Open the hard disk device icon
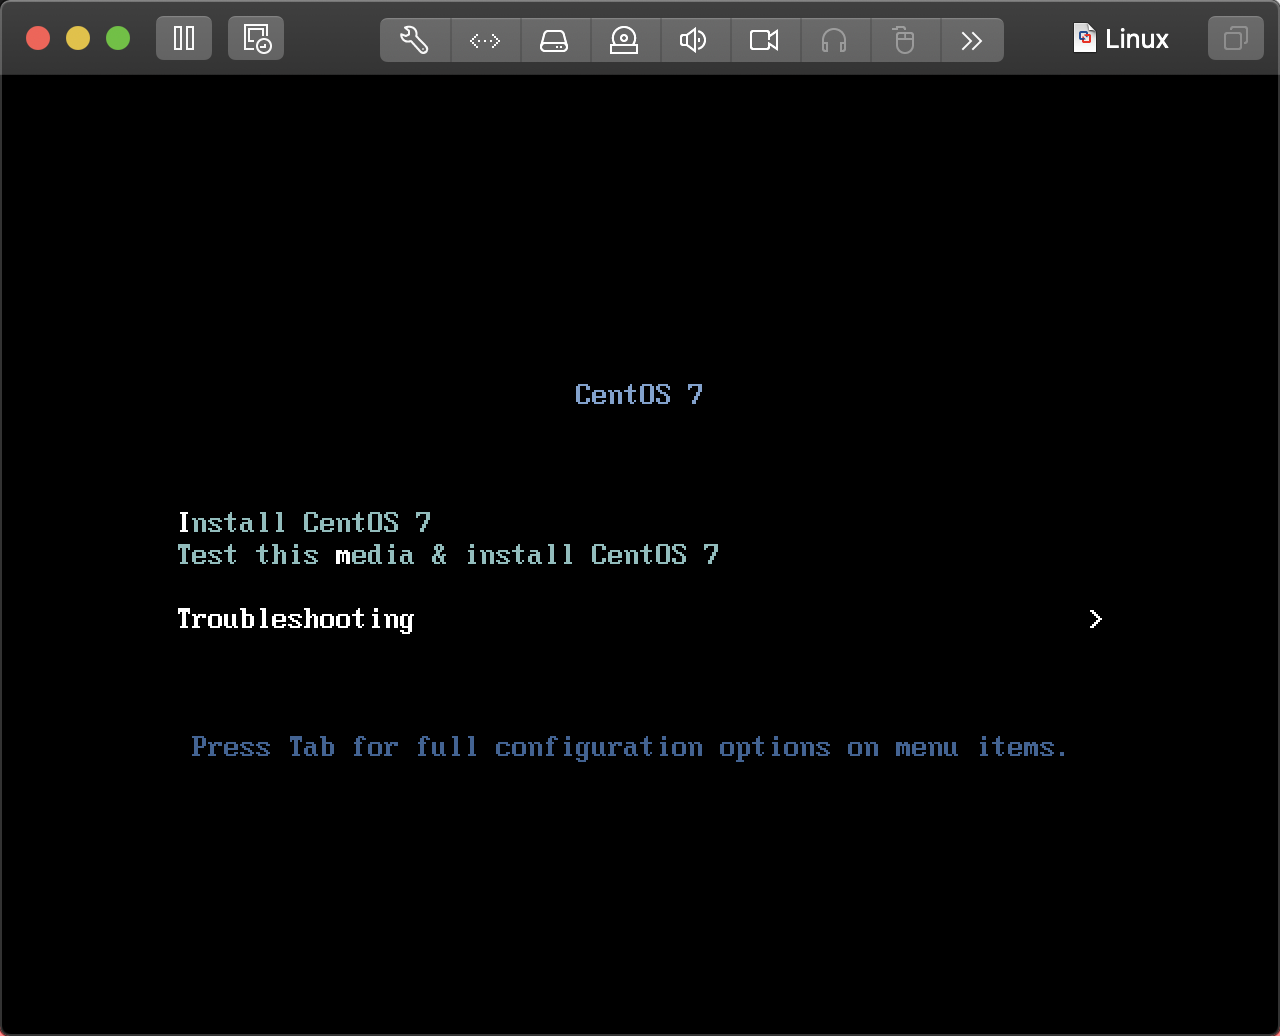The image size is (1280, 1036). (554, 40)
